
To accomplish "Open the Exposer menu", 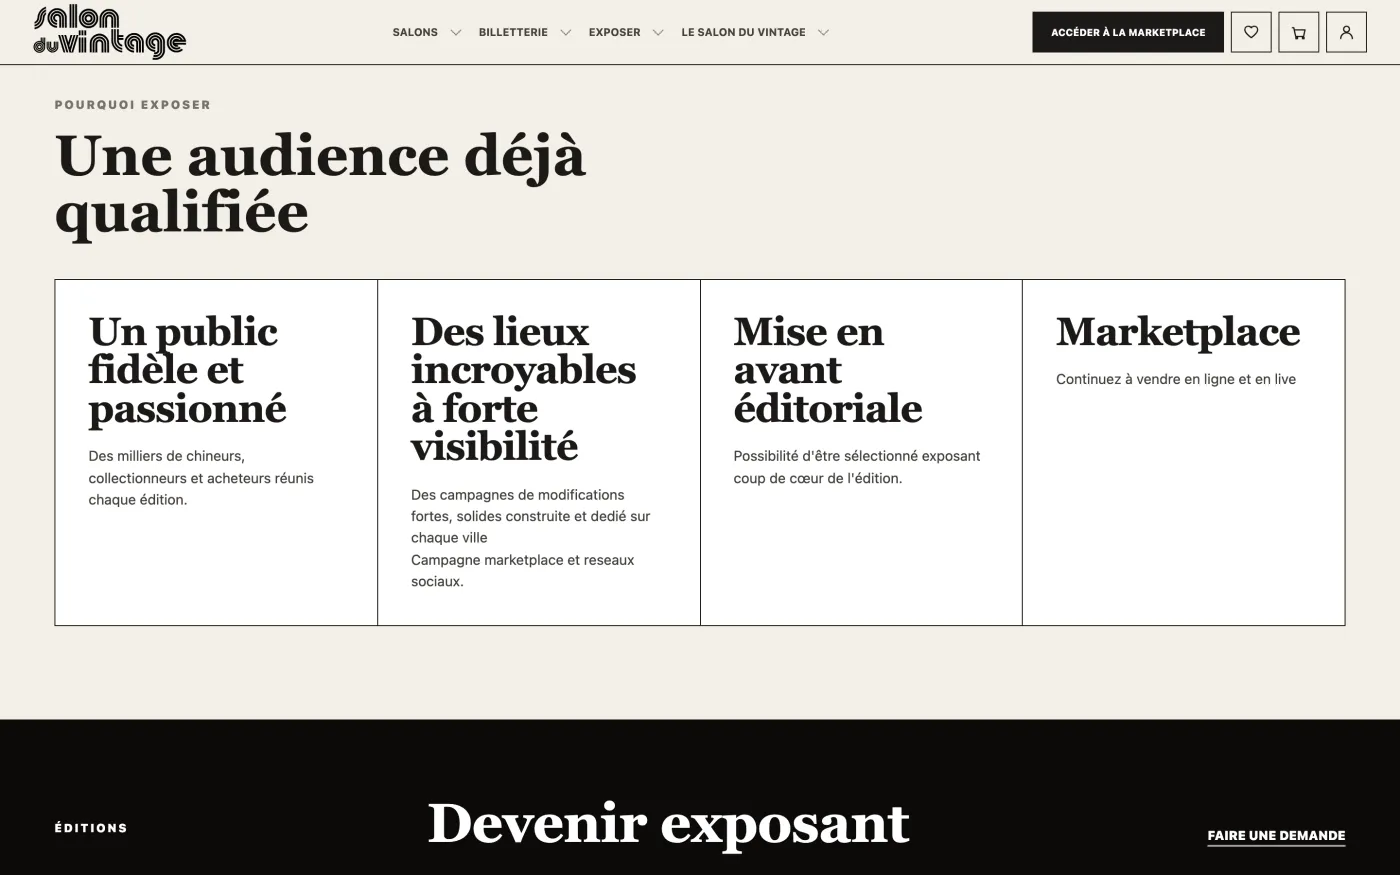I will [x=614, y=32].
